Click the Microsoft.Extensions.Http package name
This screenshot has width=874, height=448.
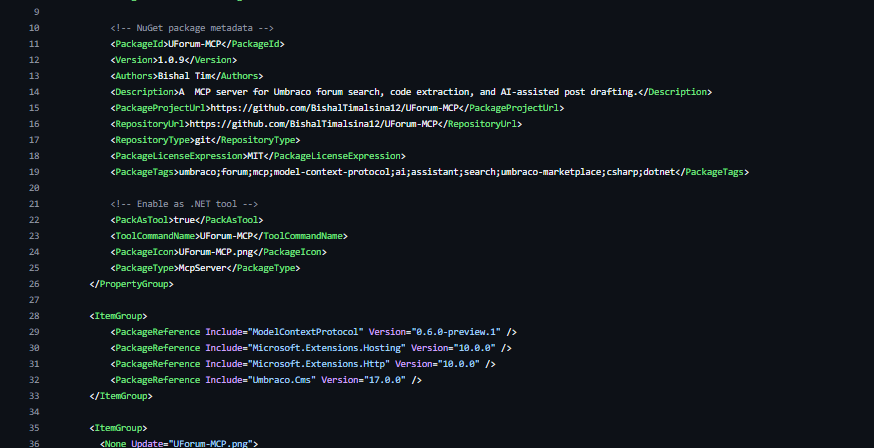pos(317,364)
